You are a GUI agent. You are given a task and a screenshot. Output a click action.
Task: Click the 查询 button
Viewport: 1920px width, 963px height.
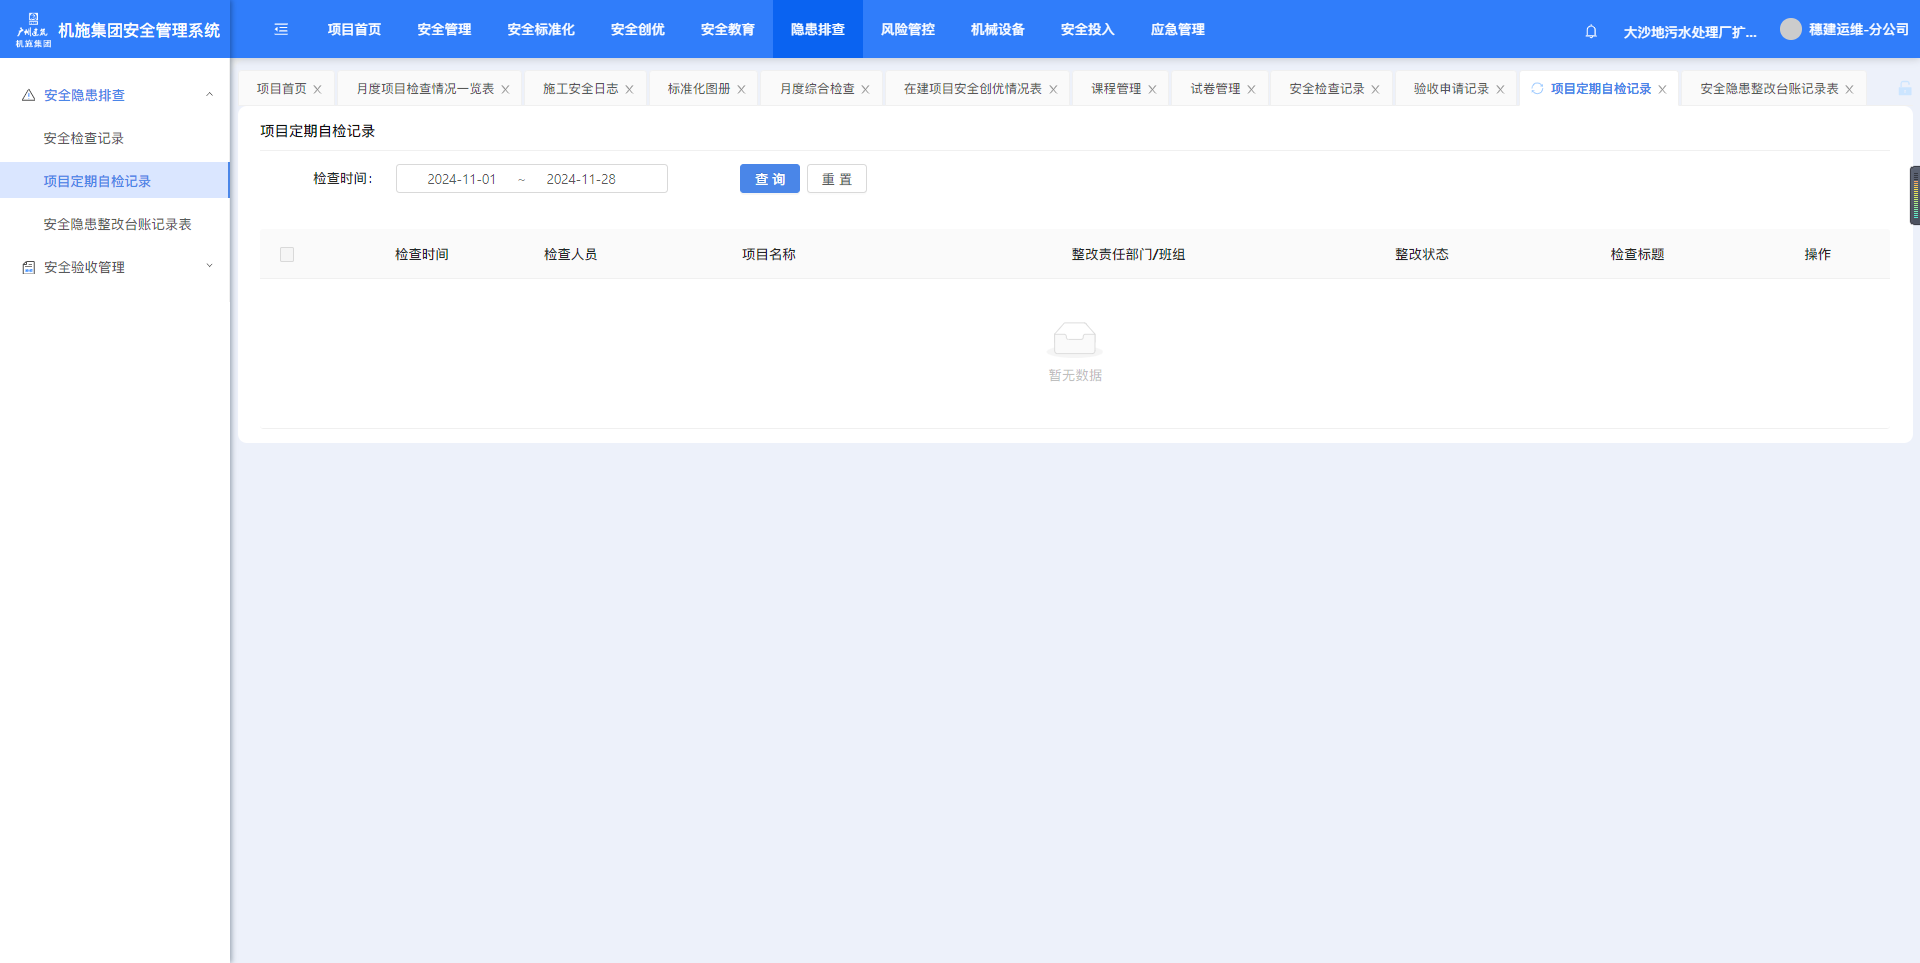pos(769,179)
